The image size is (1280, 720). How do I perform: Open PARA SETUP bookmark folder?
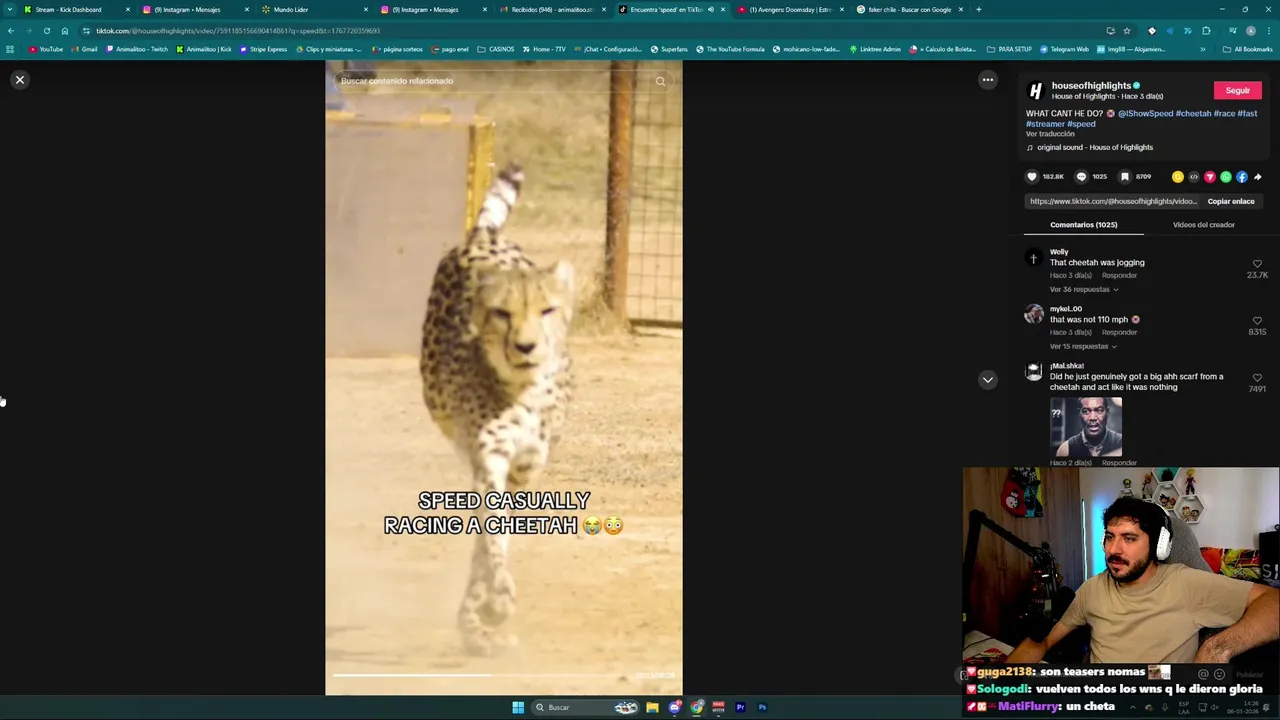click(x=1009, y=49)
